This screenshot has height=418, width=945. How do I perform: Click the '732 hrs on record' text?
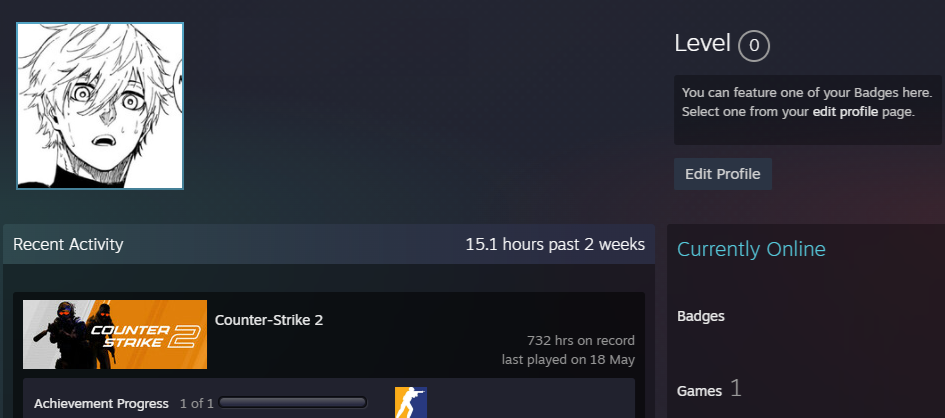[x=581, y=341]
